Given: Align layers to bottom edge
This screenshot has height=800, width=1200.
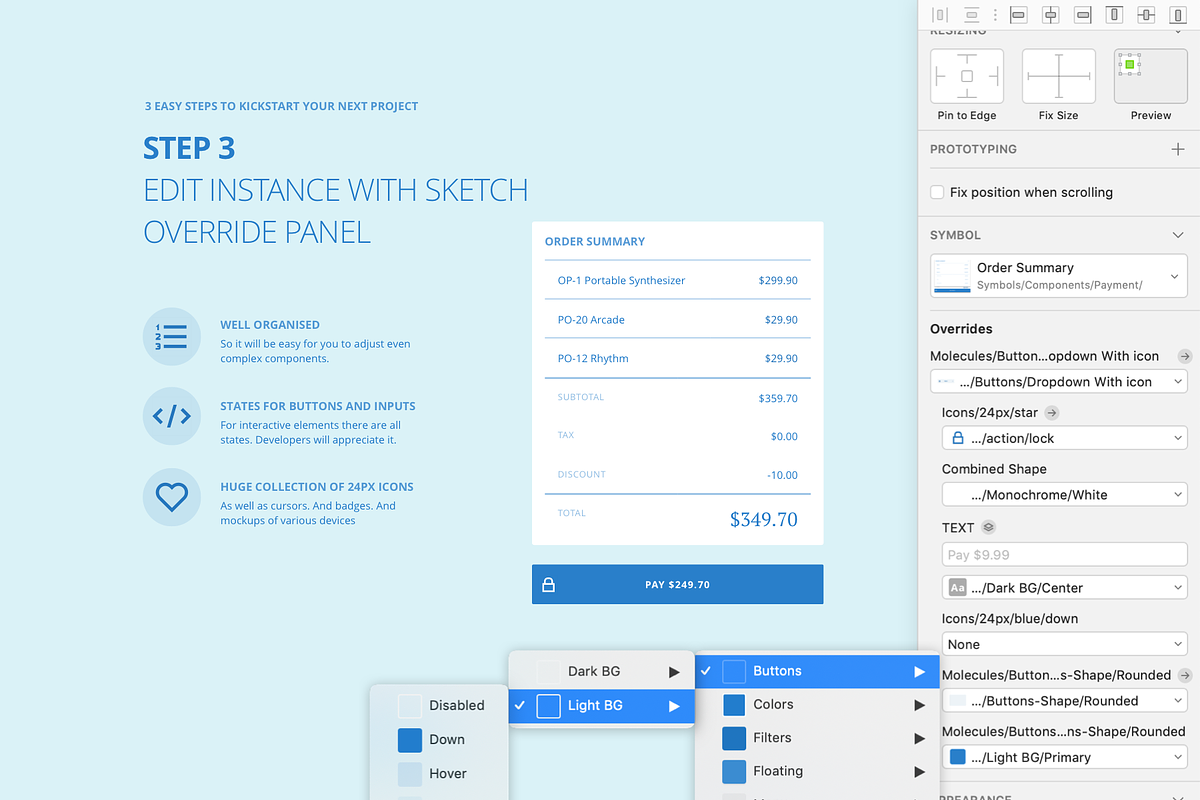Looking at the screenshot, I should (x=1178, y=15).
